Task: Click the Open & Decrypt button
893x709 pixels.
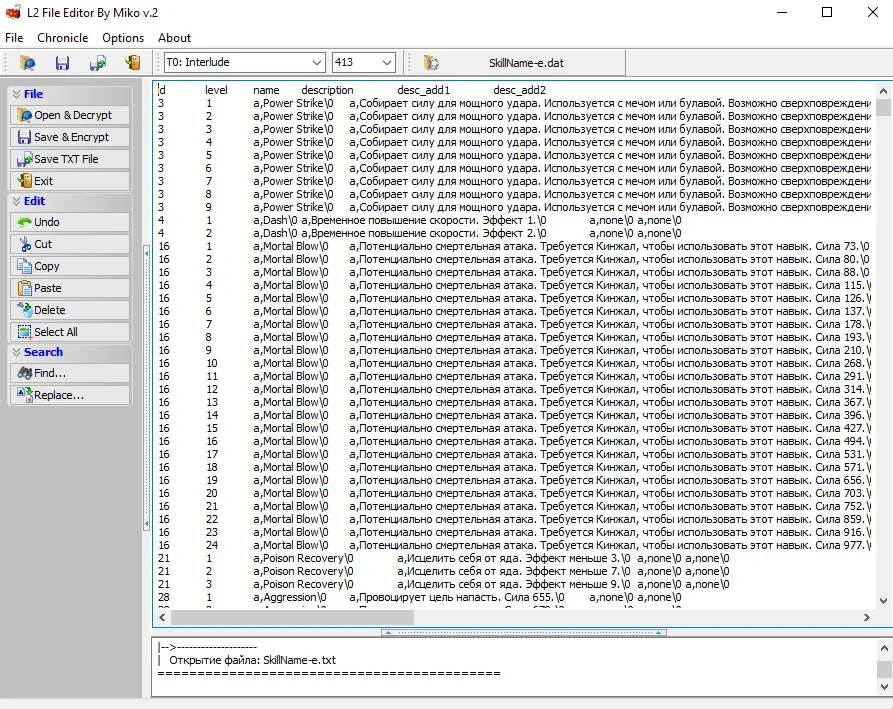Action: click(70, 115)
